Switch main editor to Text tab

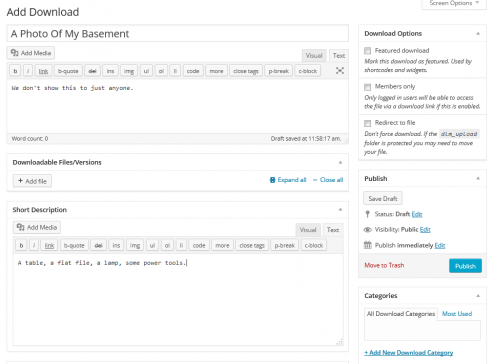[339, 56]
